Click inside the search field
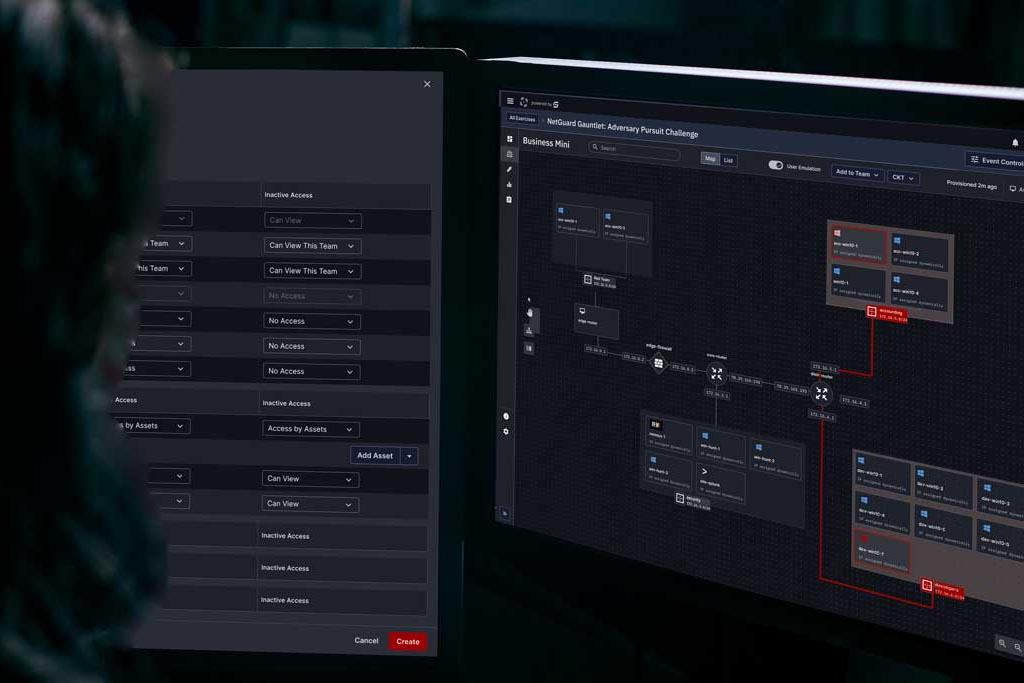The height and width of the screenshot is (683, 1024). (x=636, y=150)
